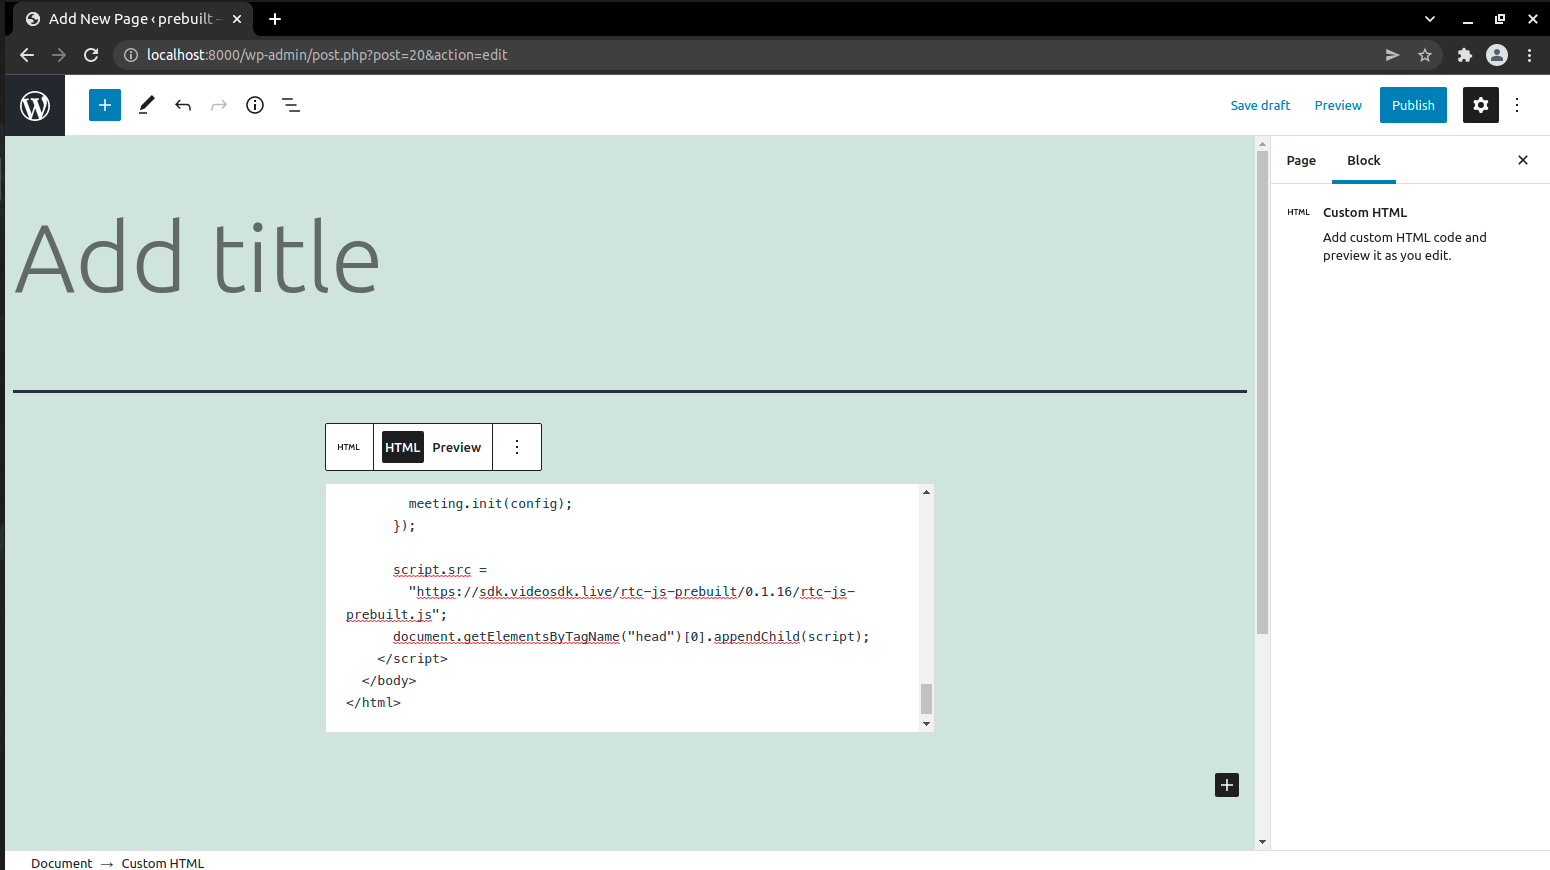View site information icon in address bar

pos(130,55)
